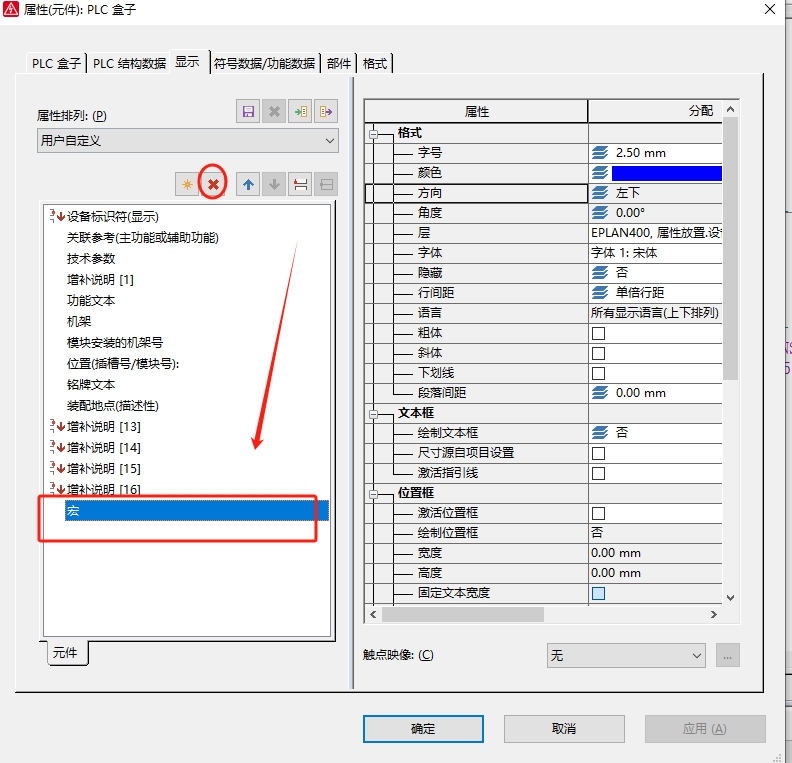Open the 用户自定义 arrangement dropdown
The image size is (792, 763).
click(187, 141)
